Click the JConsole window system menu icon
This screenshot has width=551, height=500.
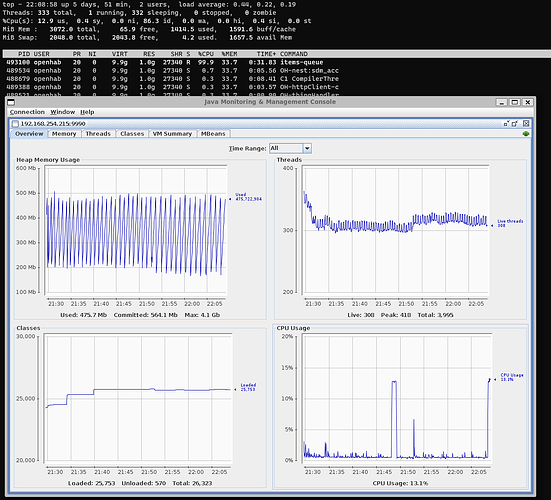pyautogui.click(x=11, y=102)
